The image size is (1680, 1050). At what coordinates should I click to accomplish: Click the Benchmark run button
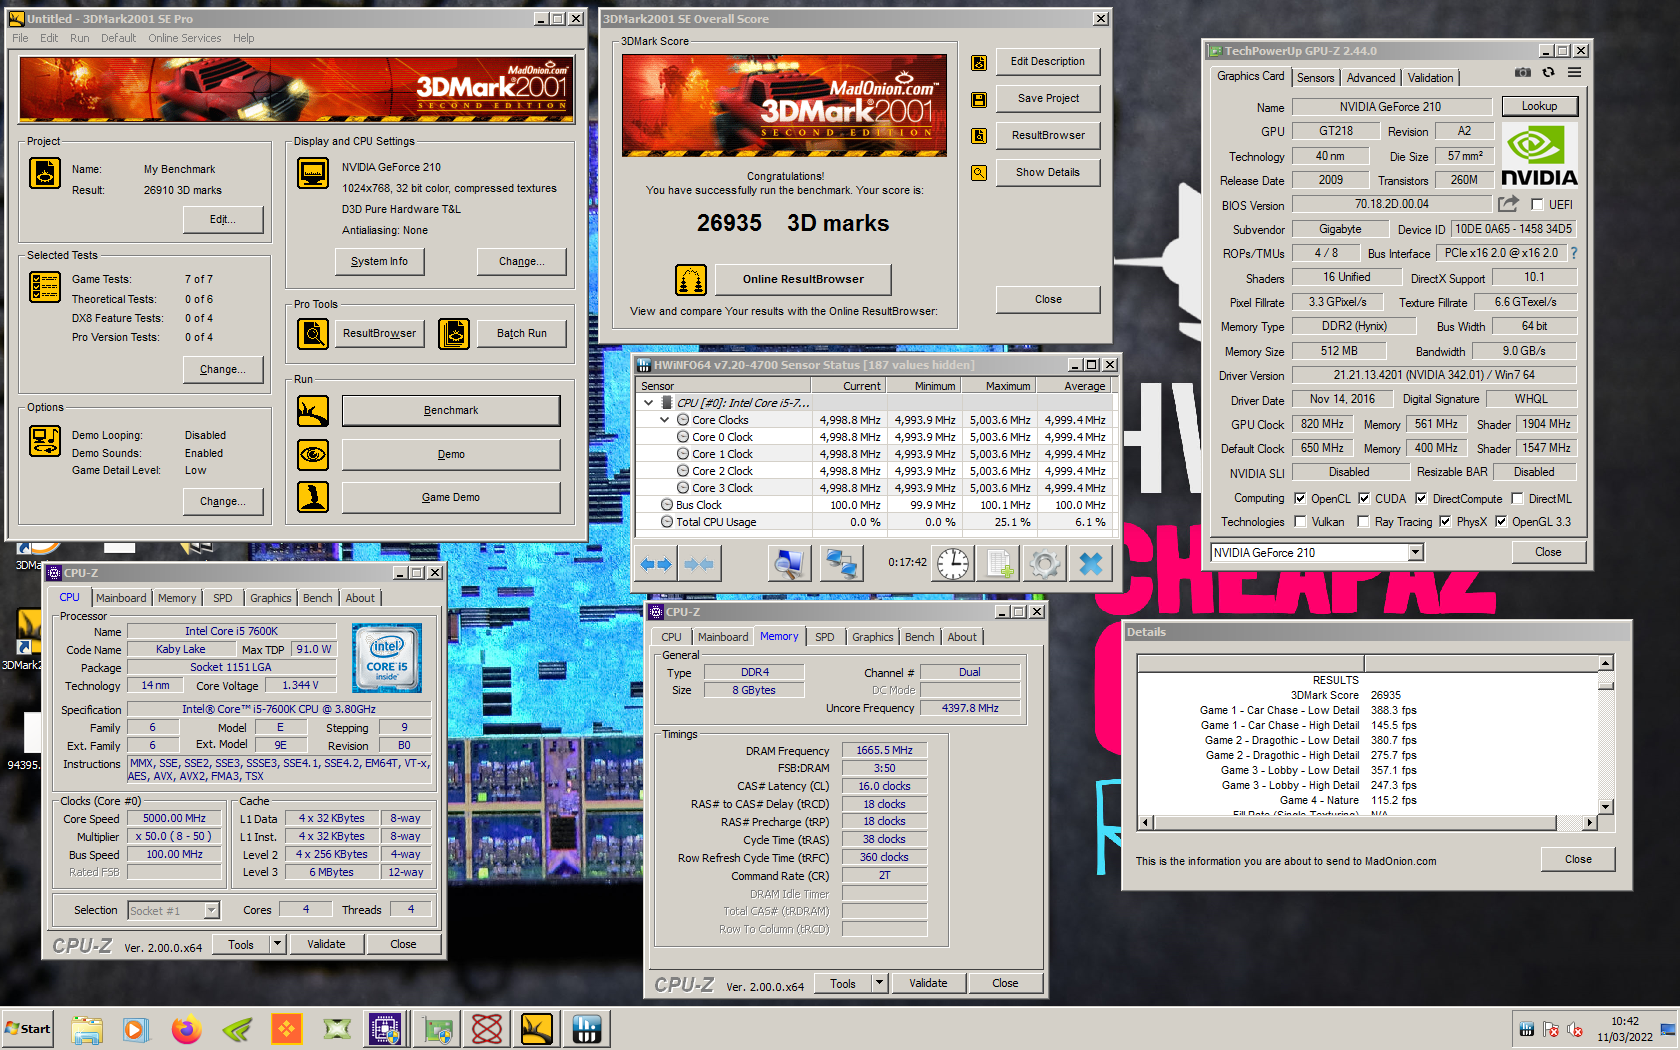coord(451,410)
